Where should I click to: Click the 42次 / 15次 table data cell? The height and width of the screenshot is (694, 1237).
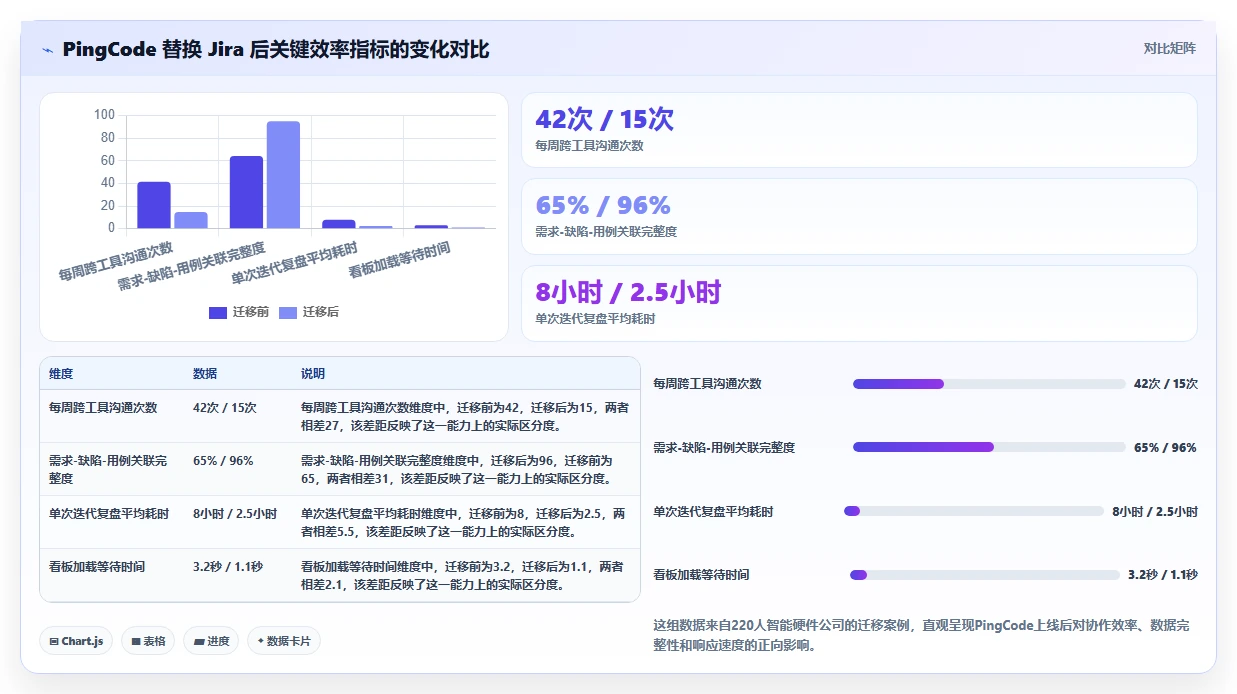225,408
